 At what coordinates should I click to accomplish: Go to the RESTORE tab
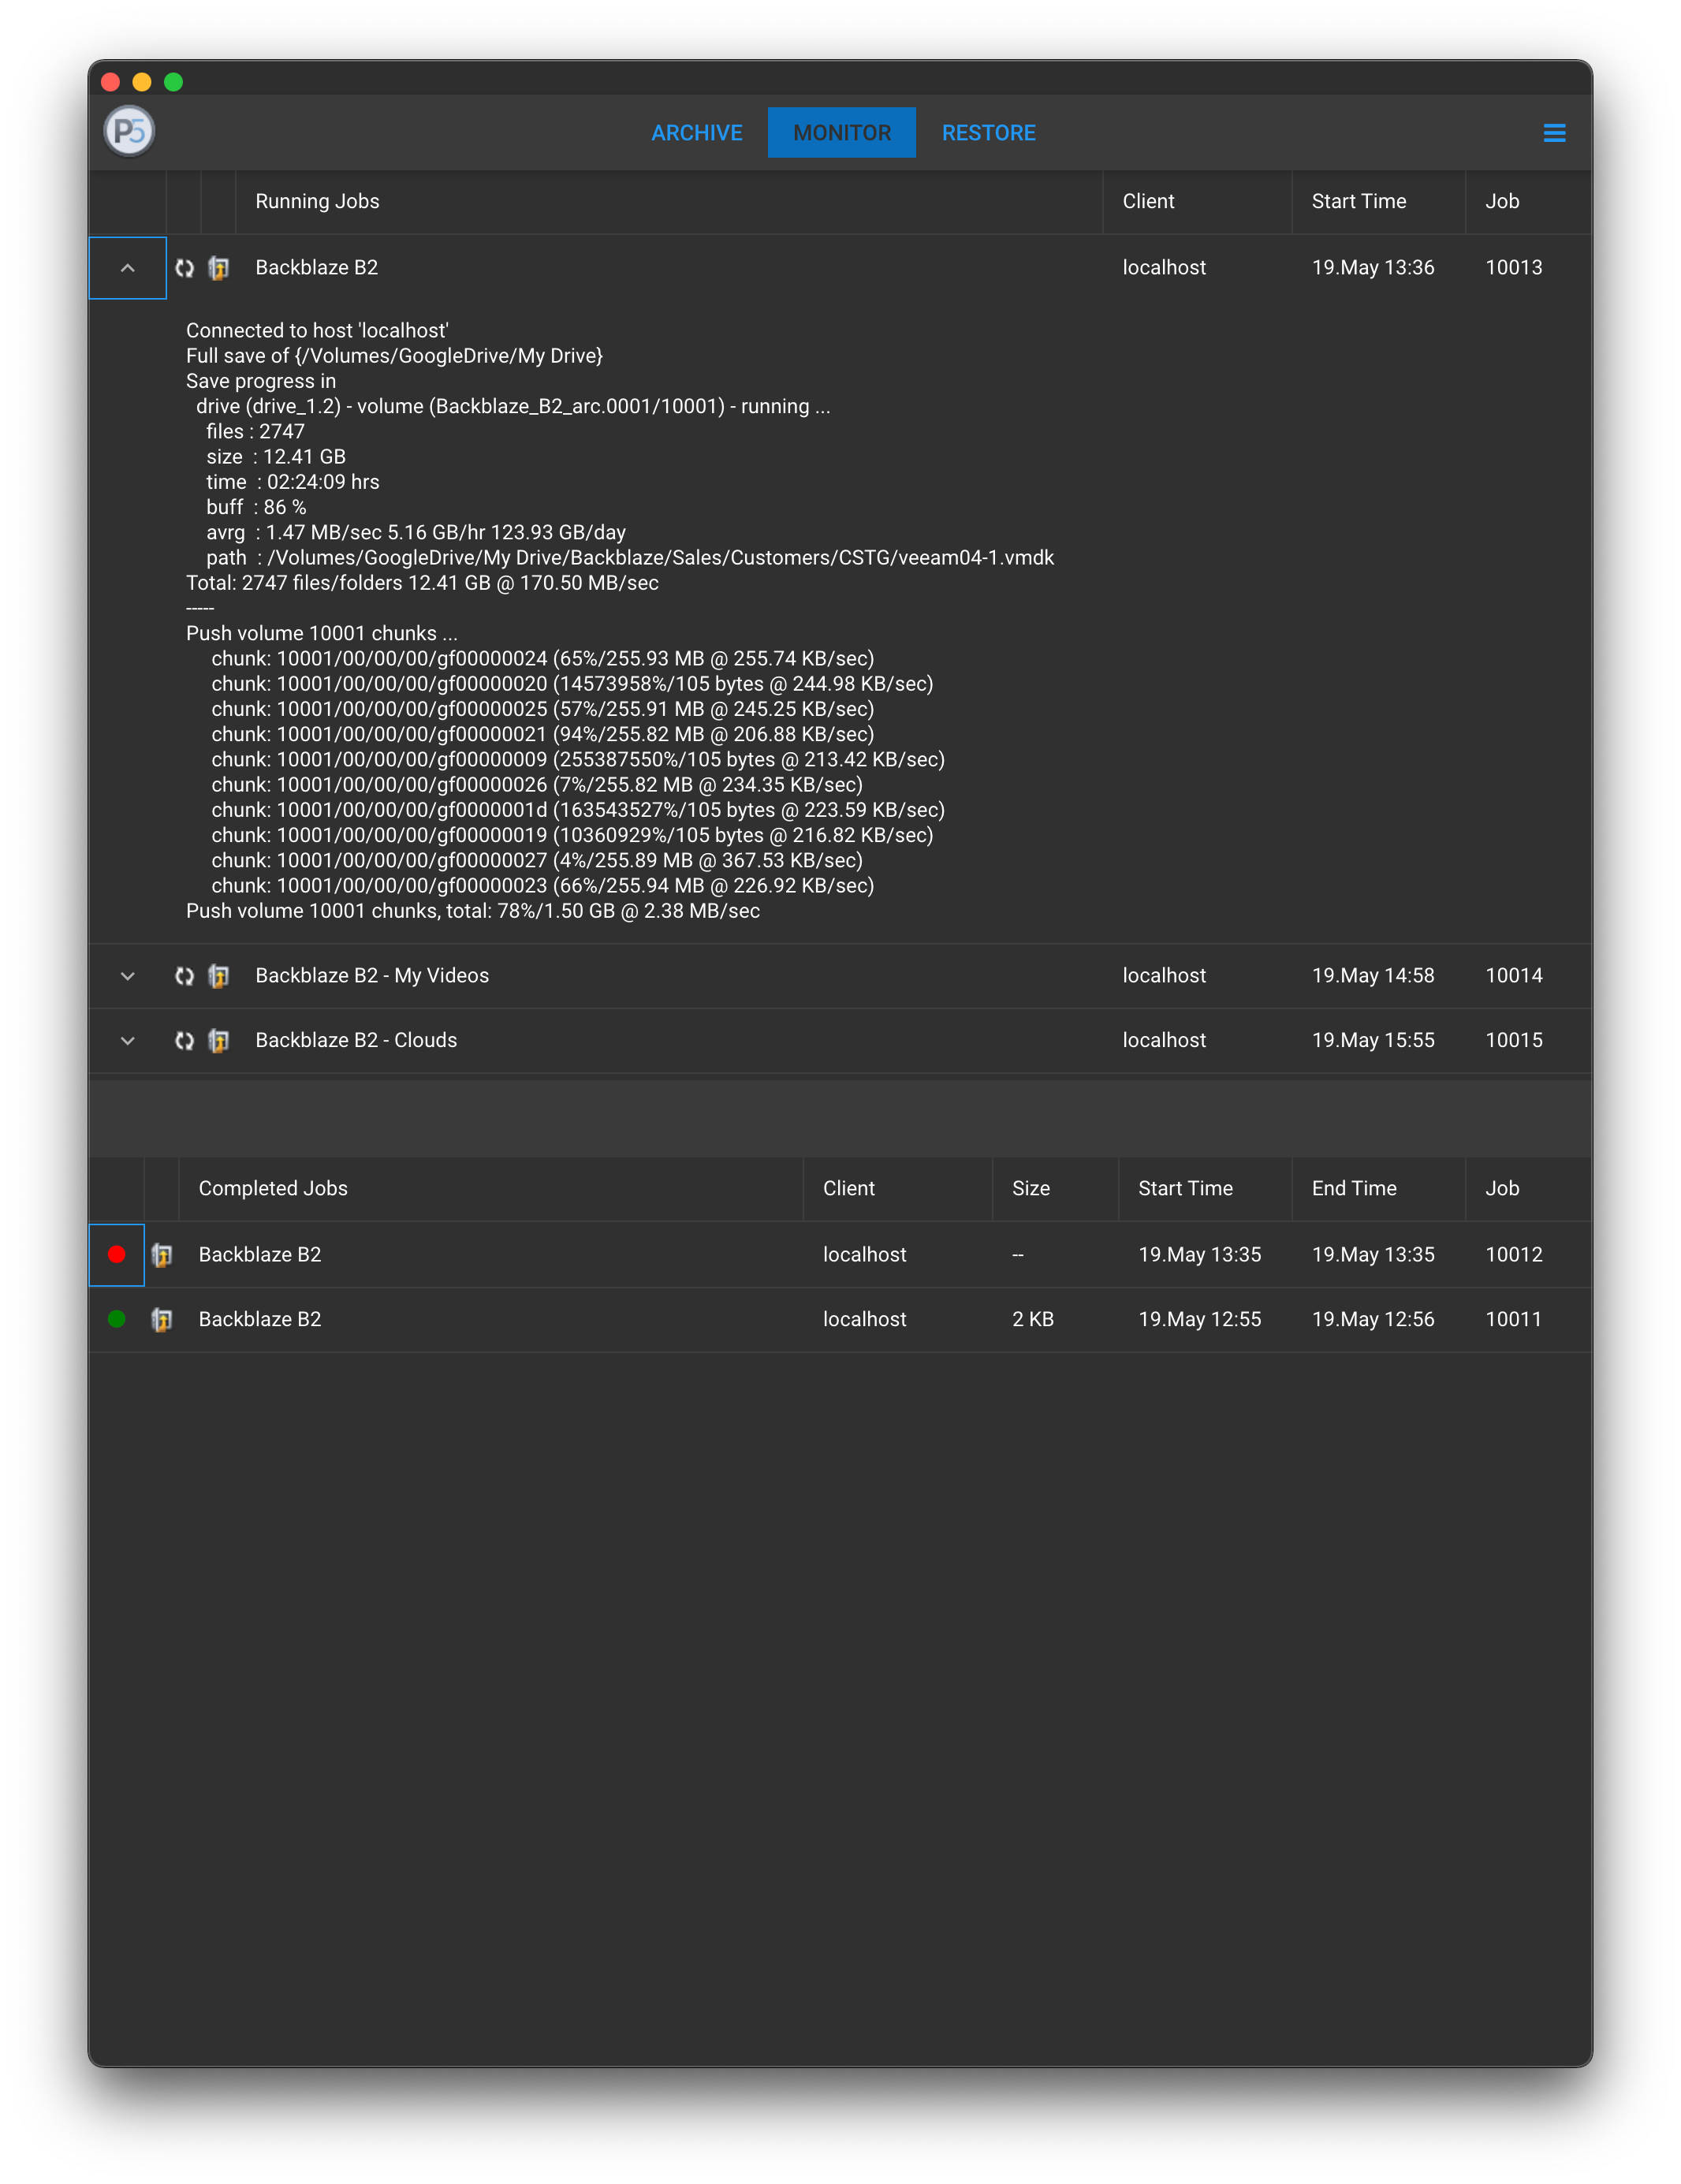click(988, 133)
